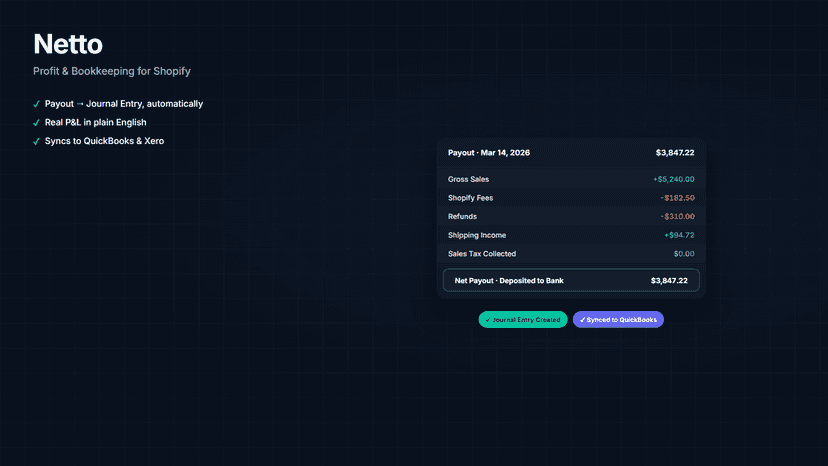Click 'Net Payout · Deposited to Bank' label

pos(509,281)
